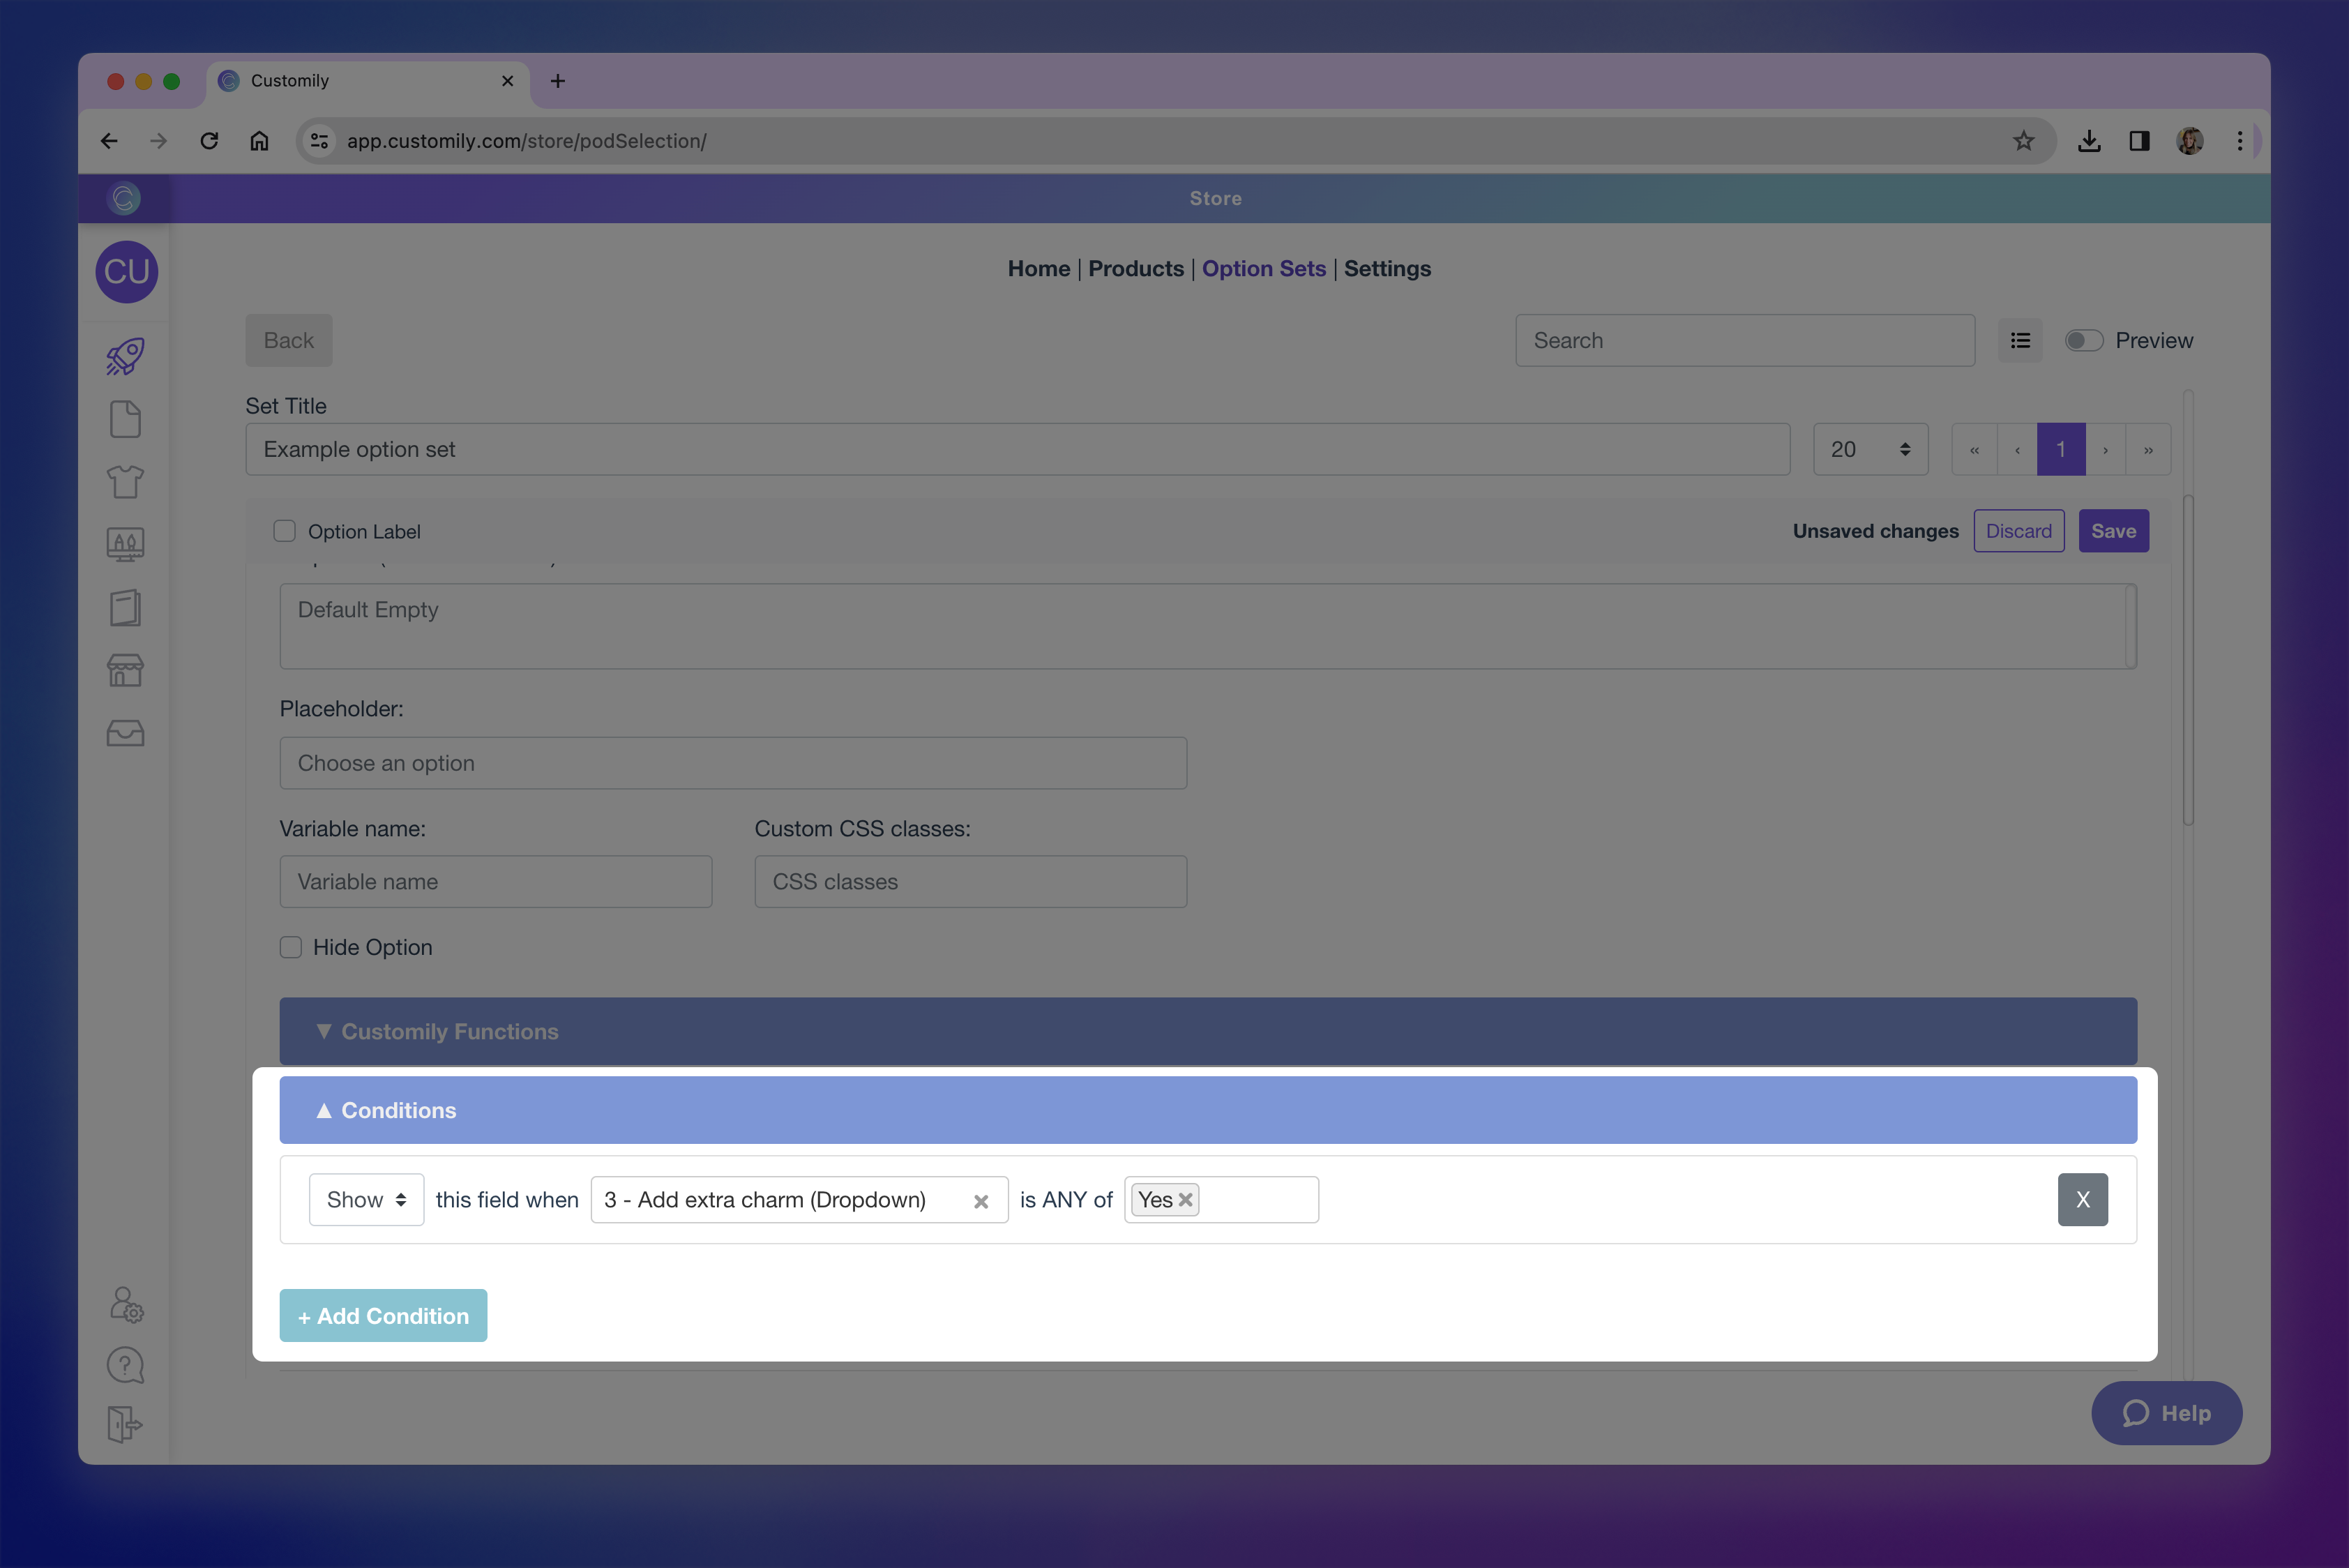Open the T-shirt products sidebar icon
Image resolution: width=2349 pixels, height=1568 pixels.
[125, 482]
